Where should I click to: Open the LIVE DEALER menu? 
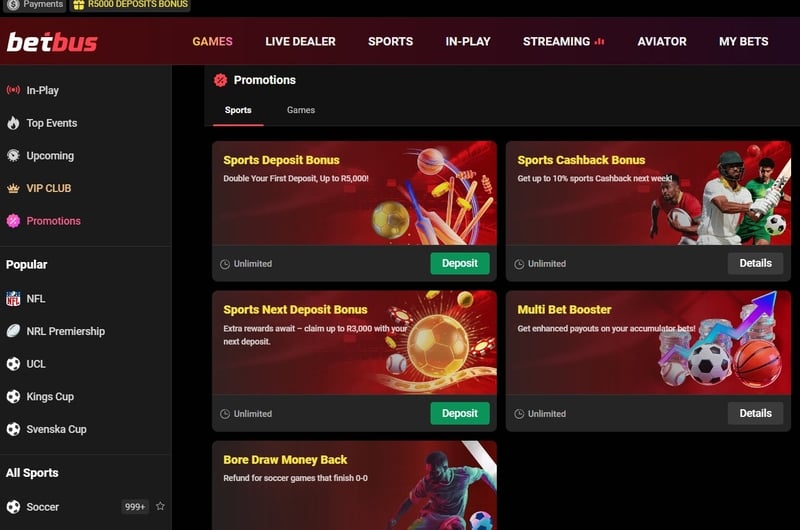tap(301, 41)
